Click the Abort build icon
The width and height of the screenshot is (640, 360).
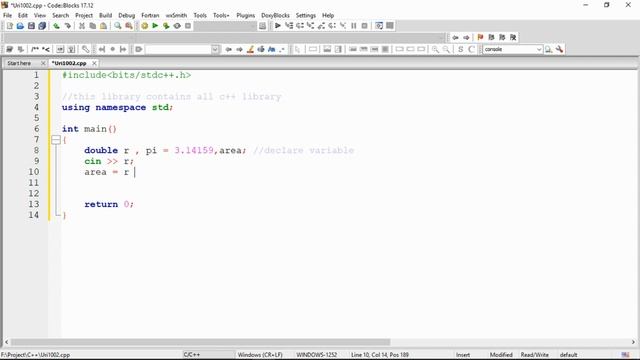[x=188, y=26]
